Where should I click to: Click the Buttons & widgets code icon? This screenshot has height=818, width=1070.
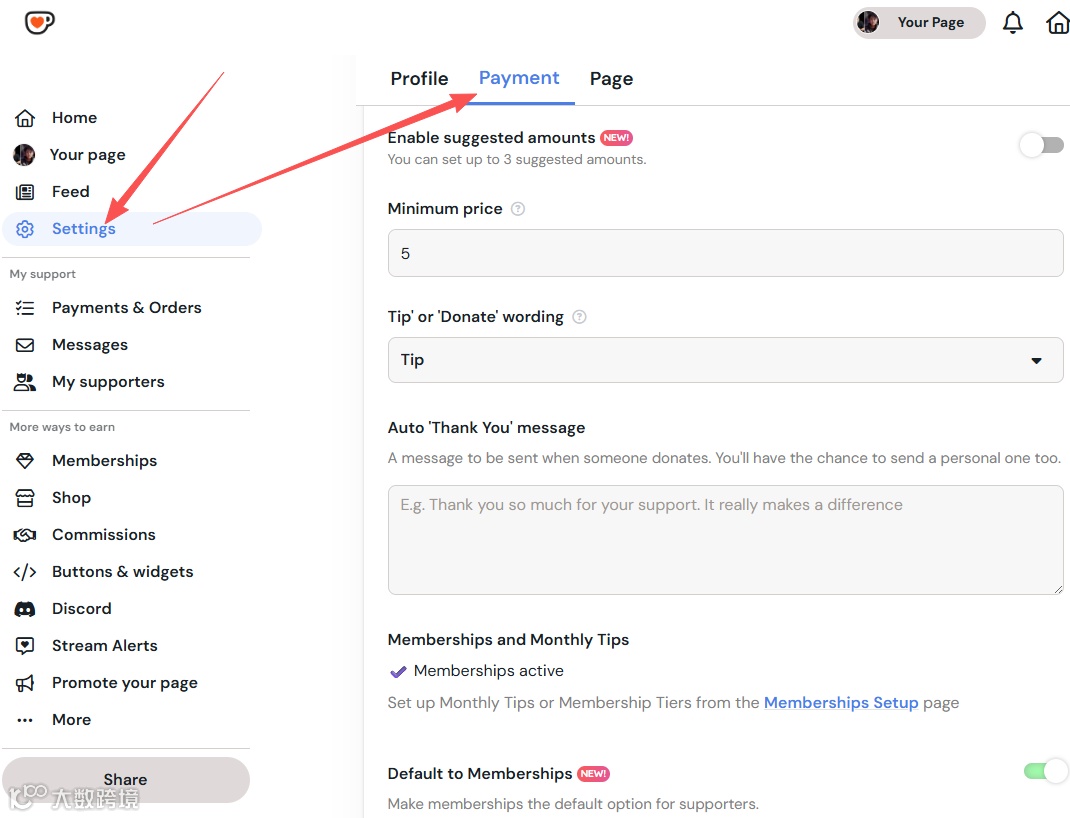(25, 572)
